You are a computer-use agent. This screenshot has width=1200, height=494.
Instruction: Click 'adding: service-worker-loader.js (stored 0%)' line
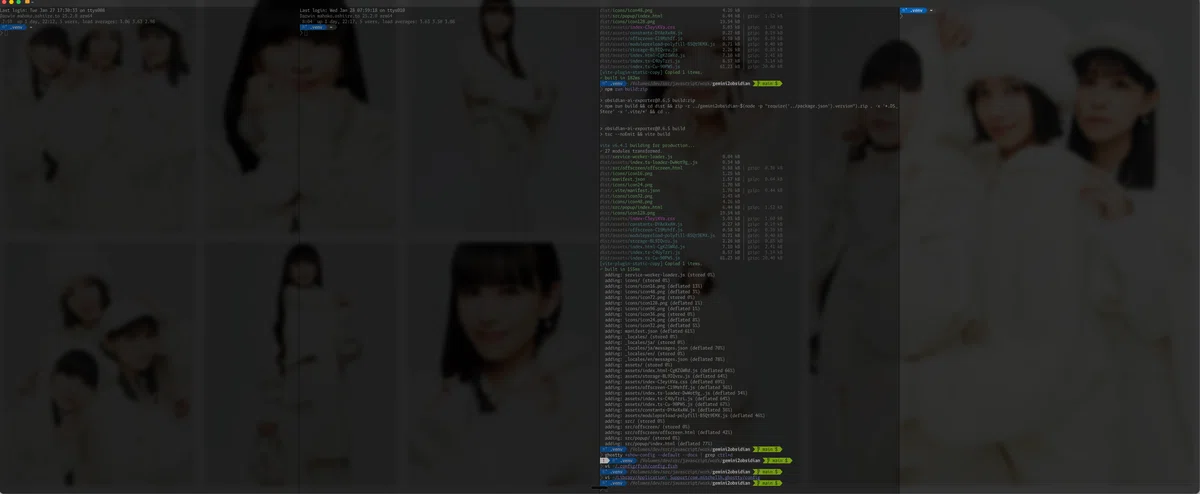(x=660, y=275)
